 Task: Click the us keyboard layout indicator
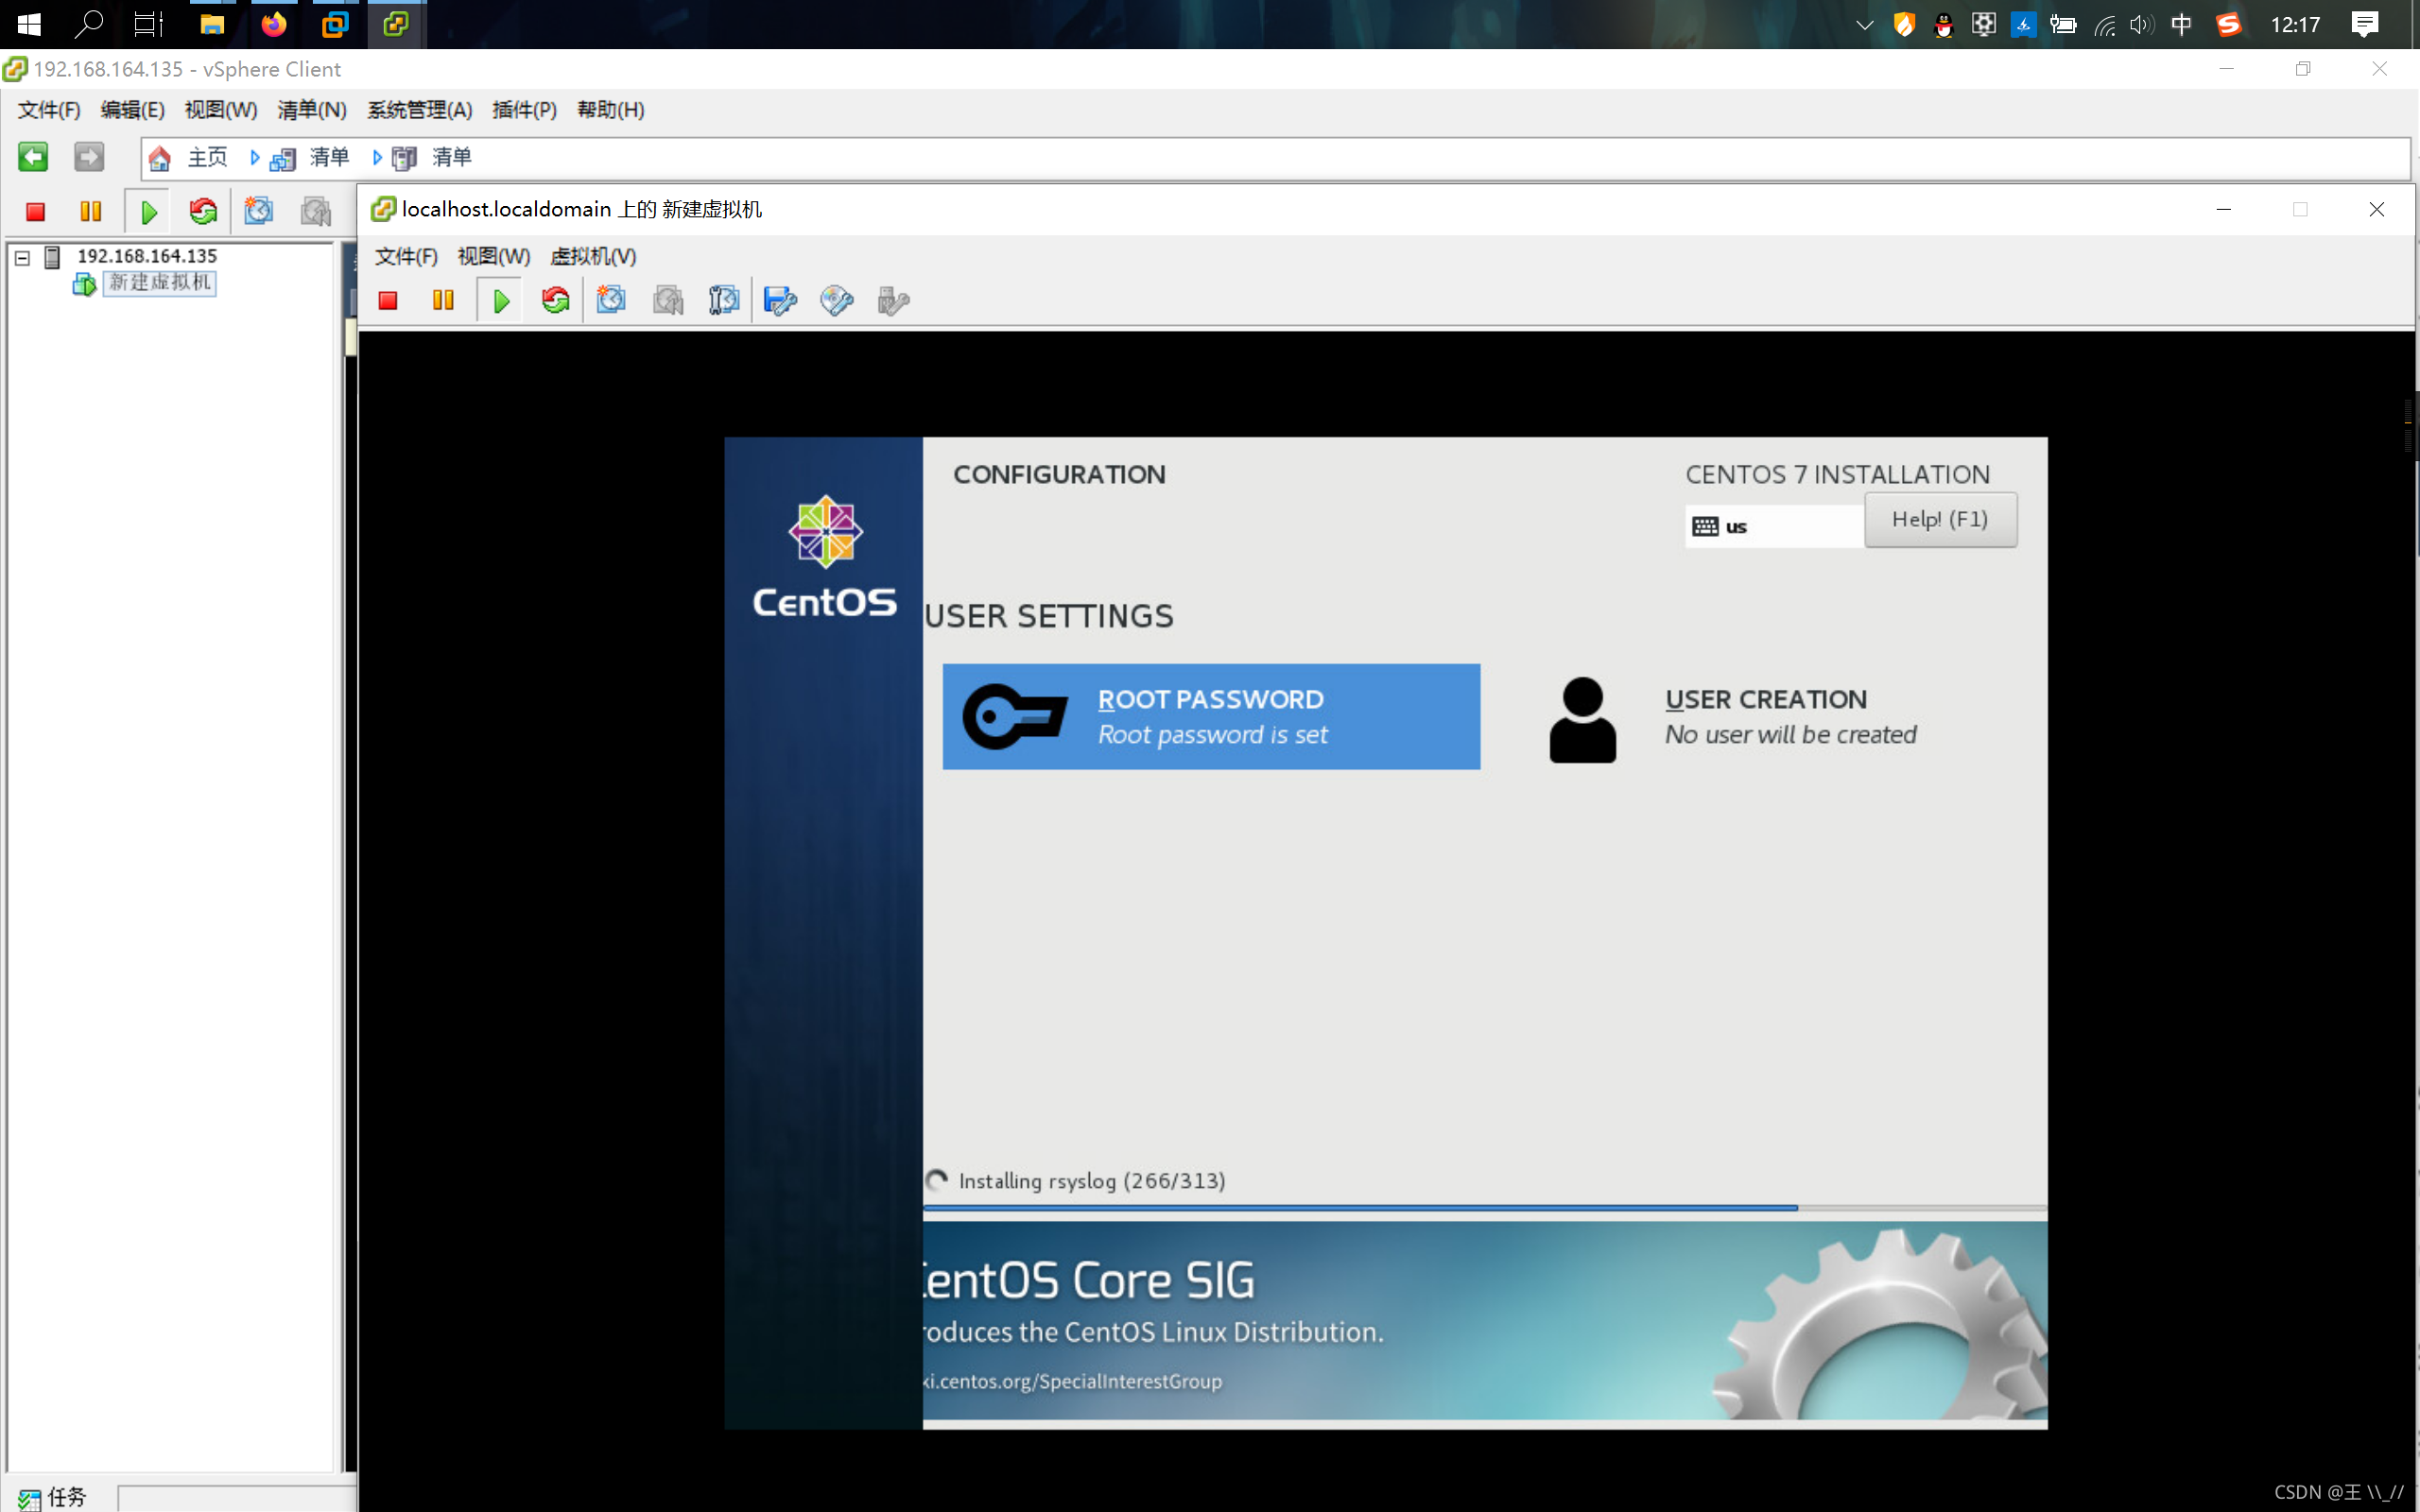coord(1774,527)
